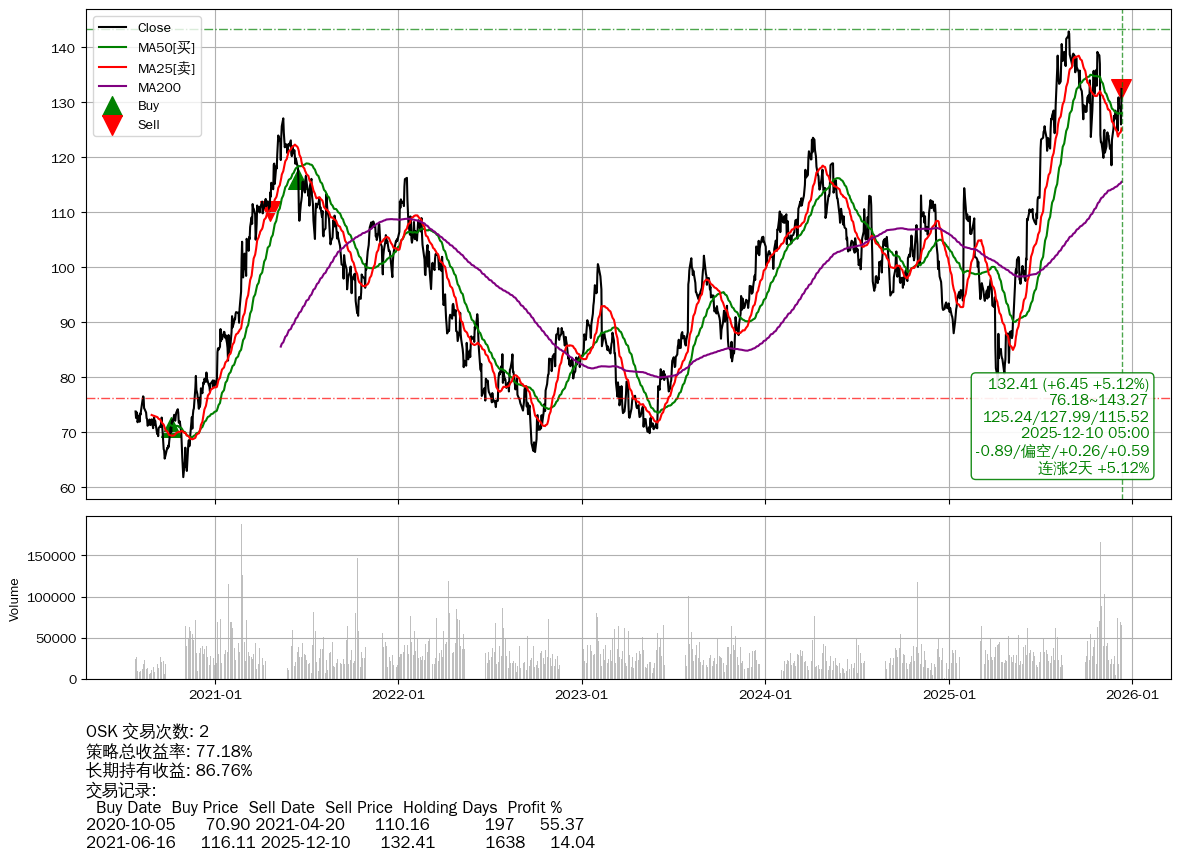Click the green Buy triangle in the legend
Image resolution: width=1181 pixels, height=860 pixels.
pyautogui.click(x=113, y=106)
